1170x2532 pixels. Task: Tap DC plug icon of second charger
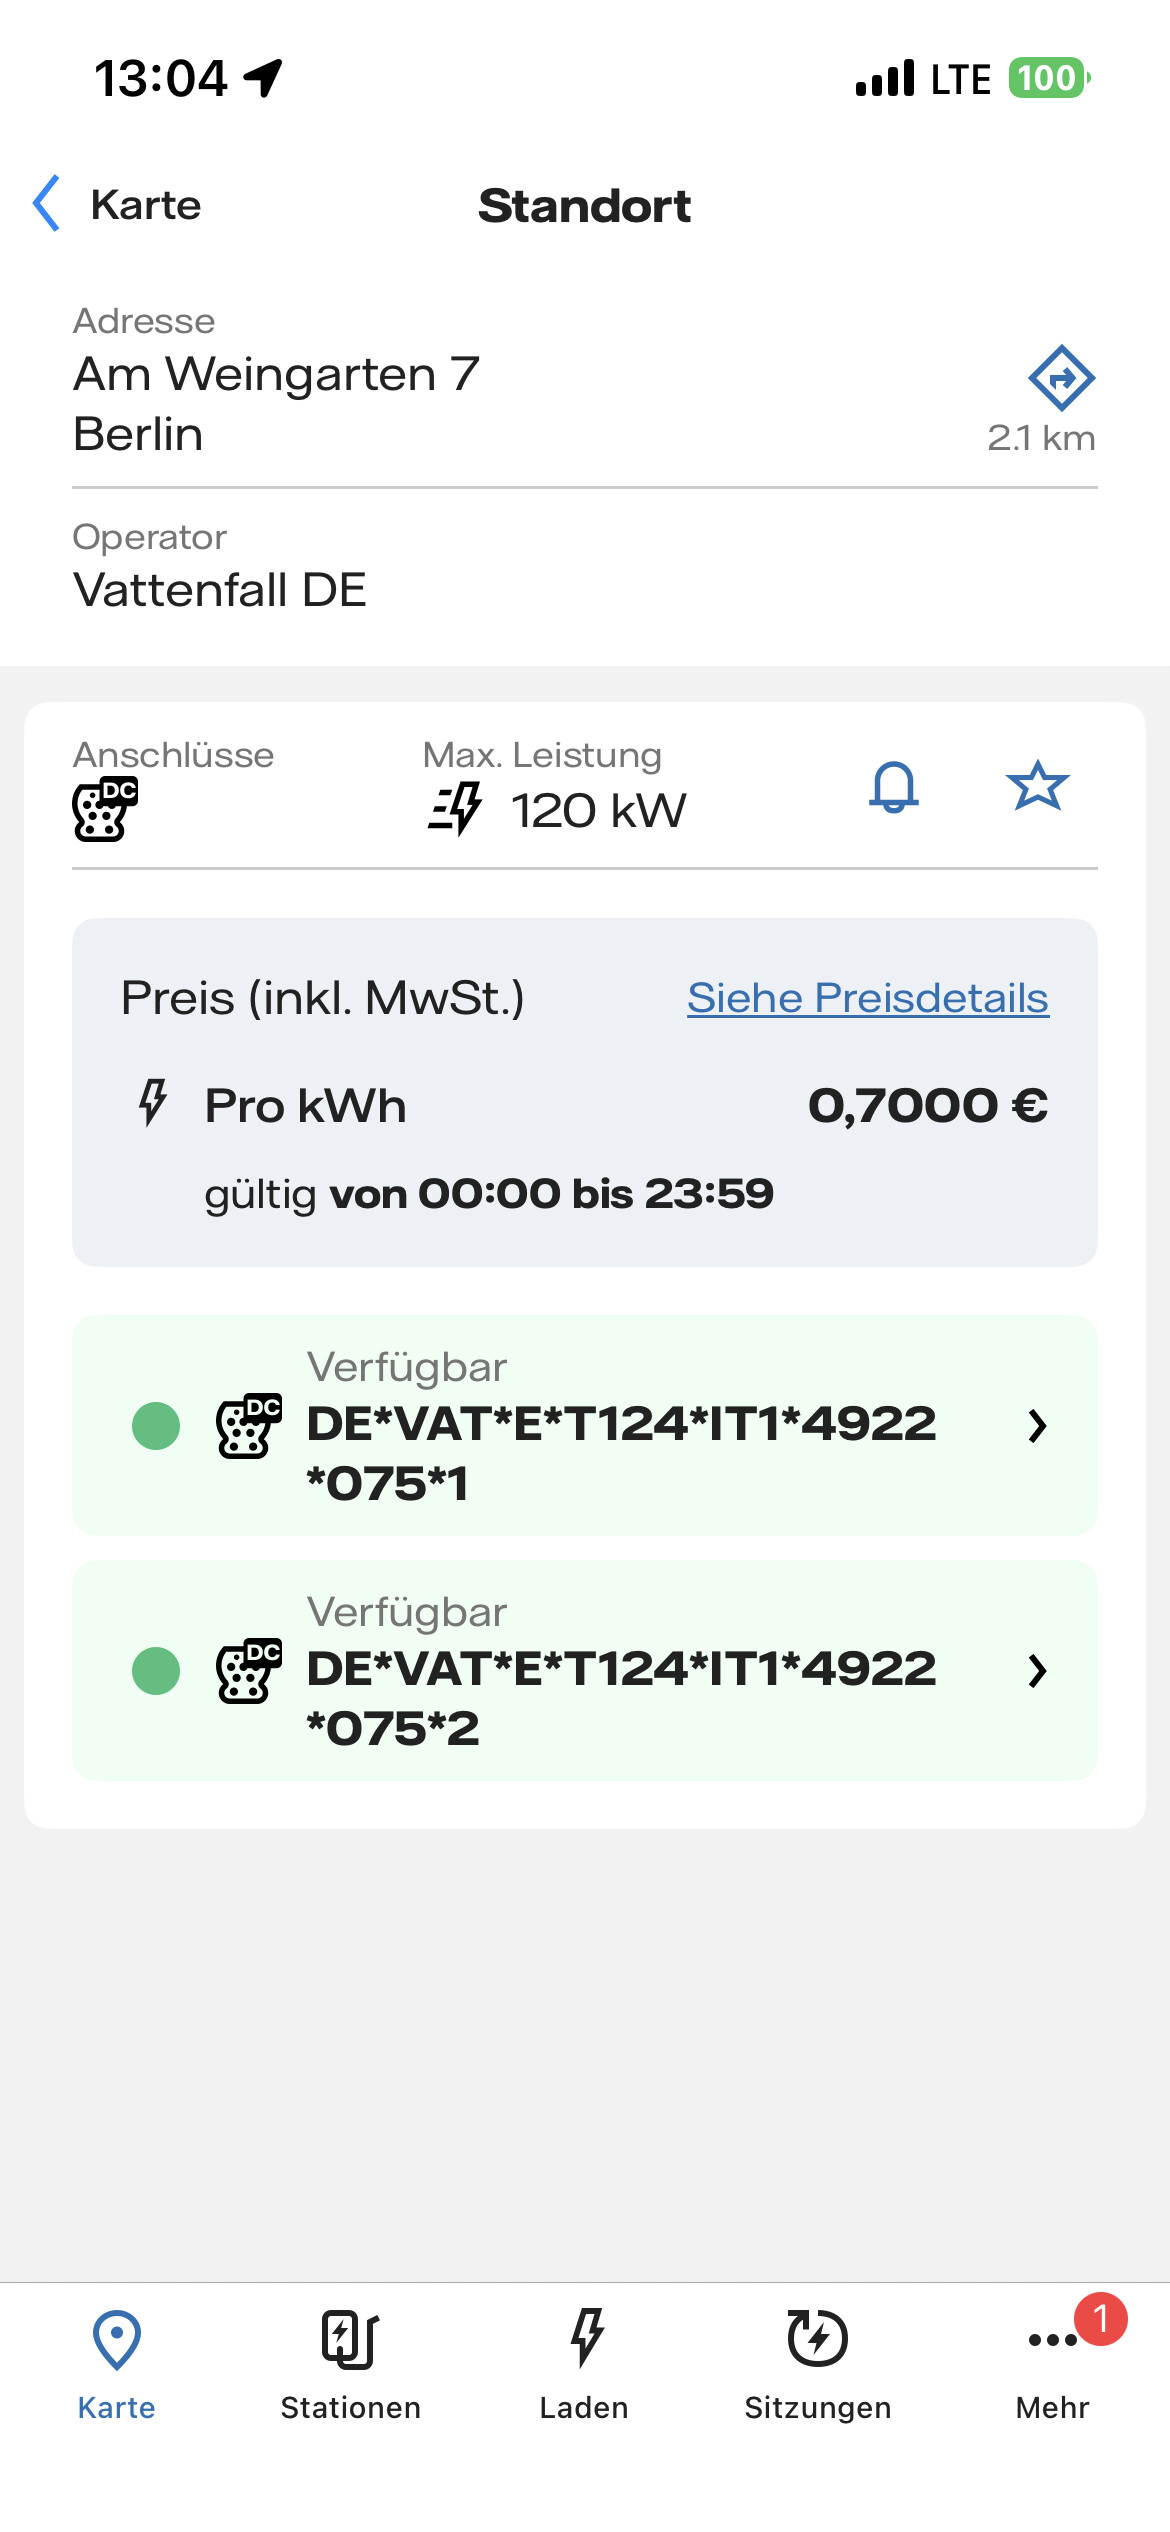[x=249, y=1671]
